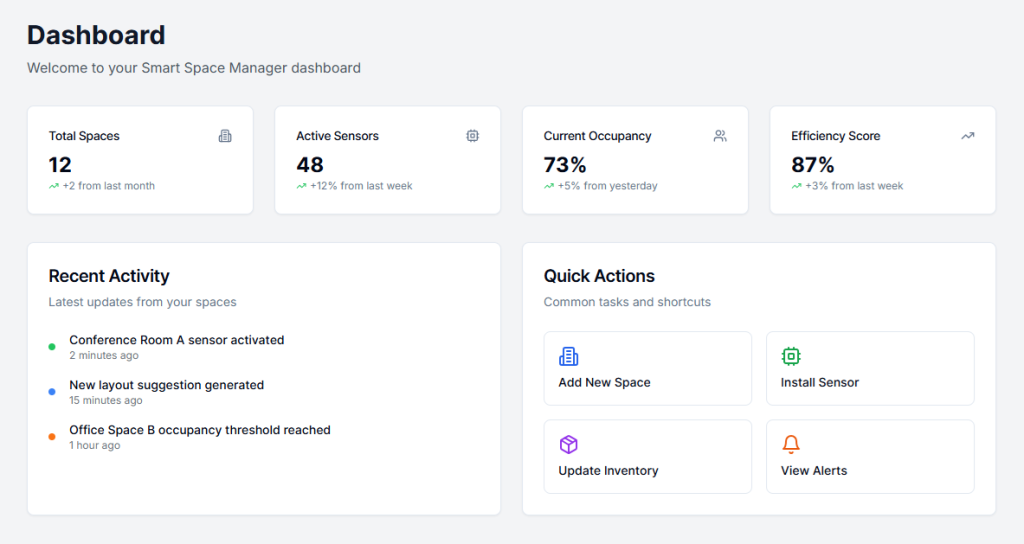This screenshot has width=1024, height=544.
Task: Click the green trend arrow beside '+5% from yesterday'
Action: (x=549, y=186)
